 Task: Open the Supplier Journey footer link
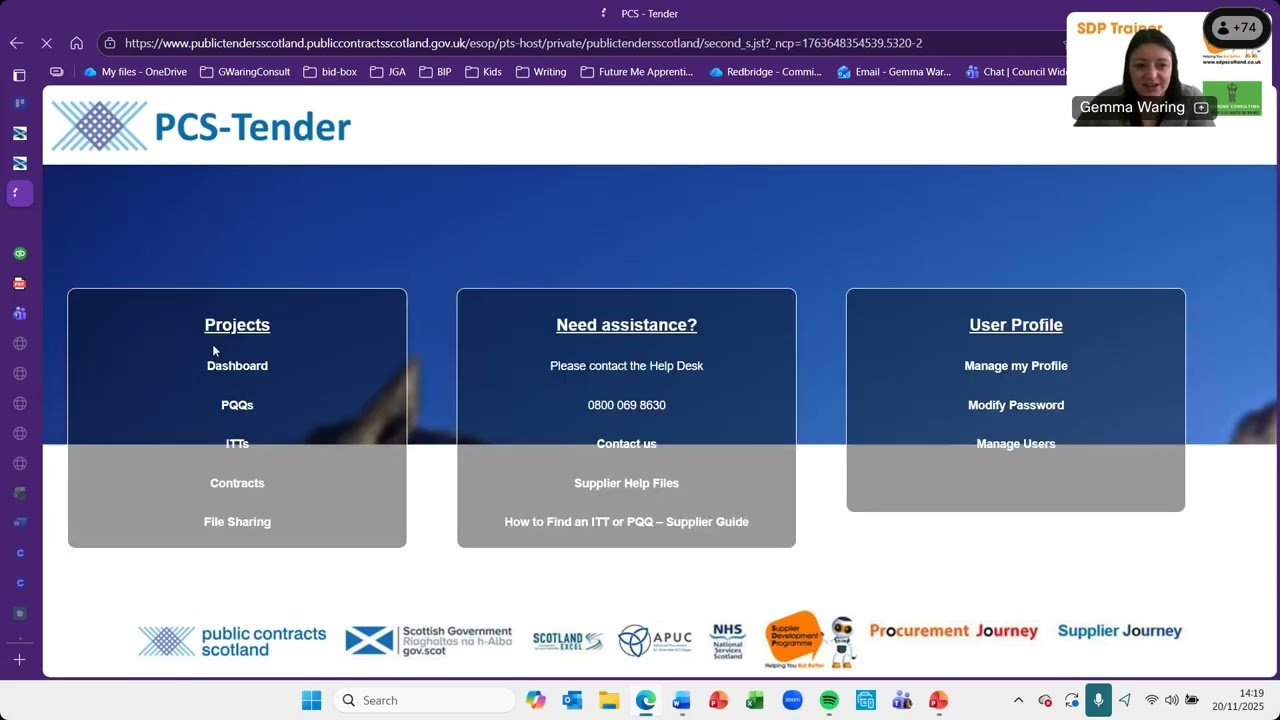[x=1120, y=631]
